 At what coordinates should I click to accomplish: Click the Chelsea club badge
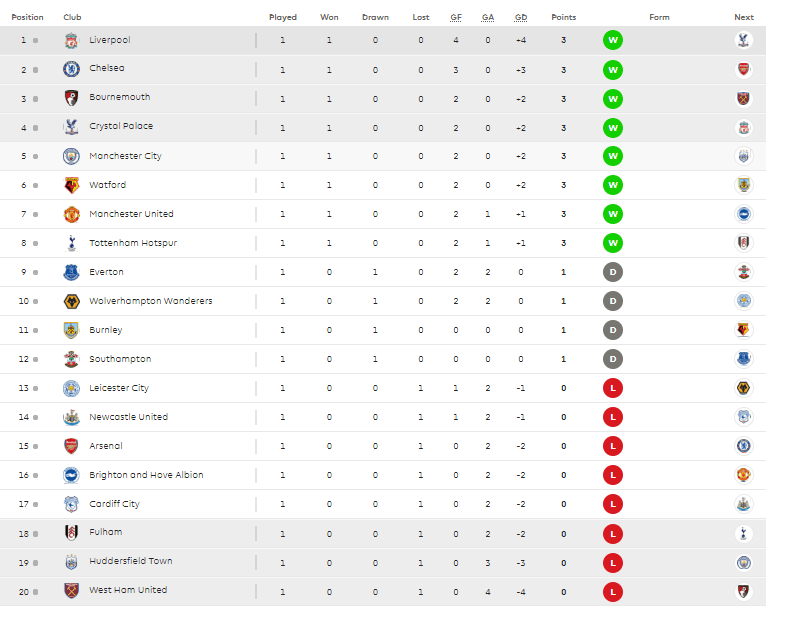pos(71,69)
